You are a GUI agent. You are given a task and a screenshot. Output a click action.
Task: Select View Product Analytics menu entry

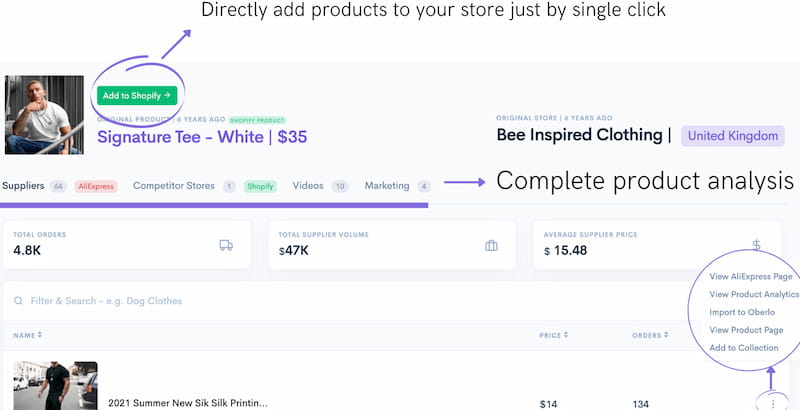point(754,294)
